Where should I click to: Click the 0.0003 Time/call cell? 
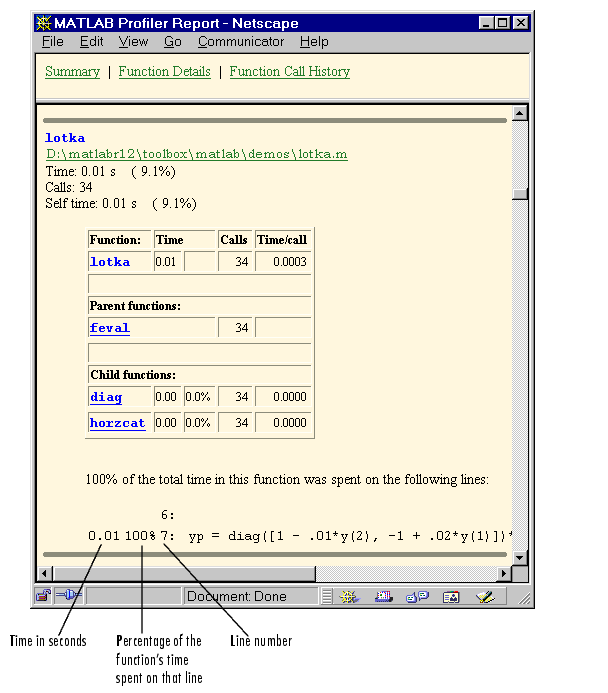click(283, 262)
